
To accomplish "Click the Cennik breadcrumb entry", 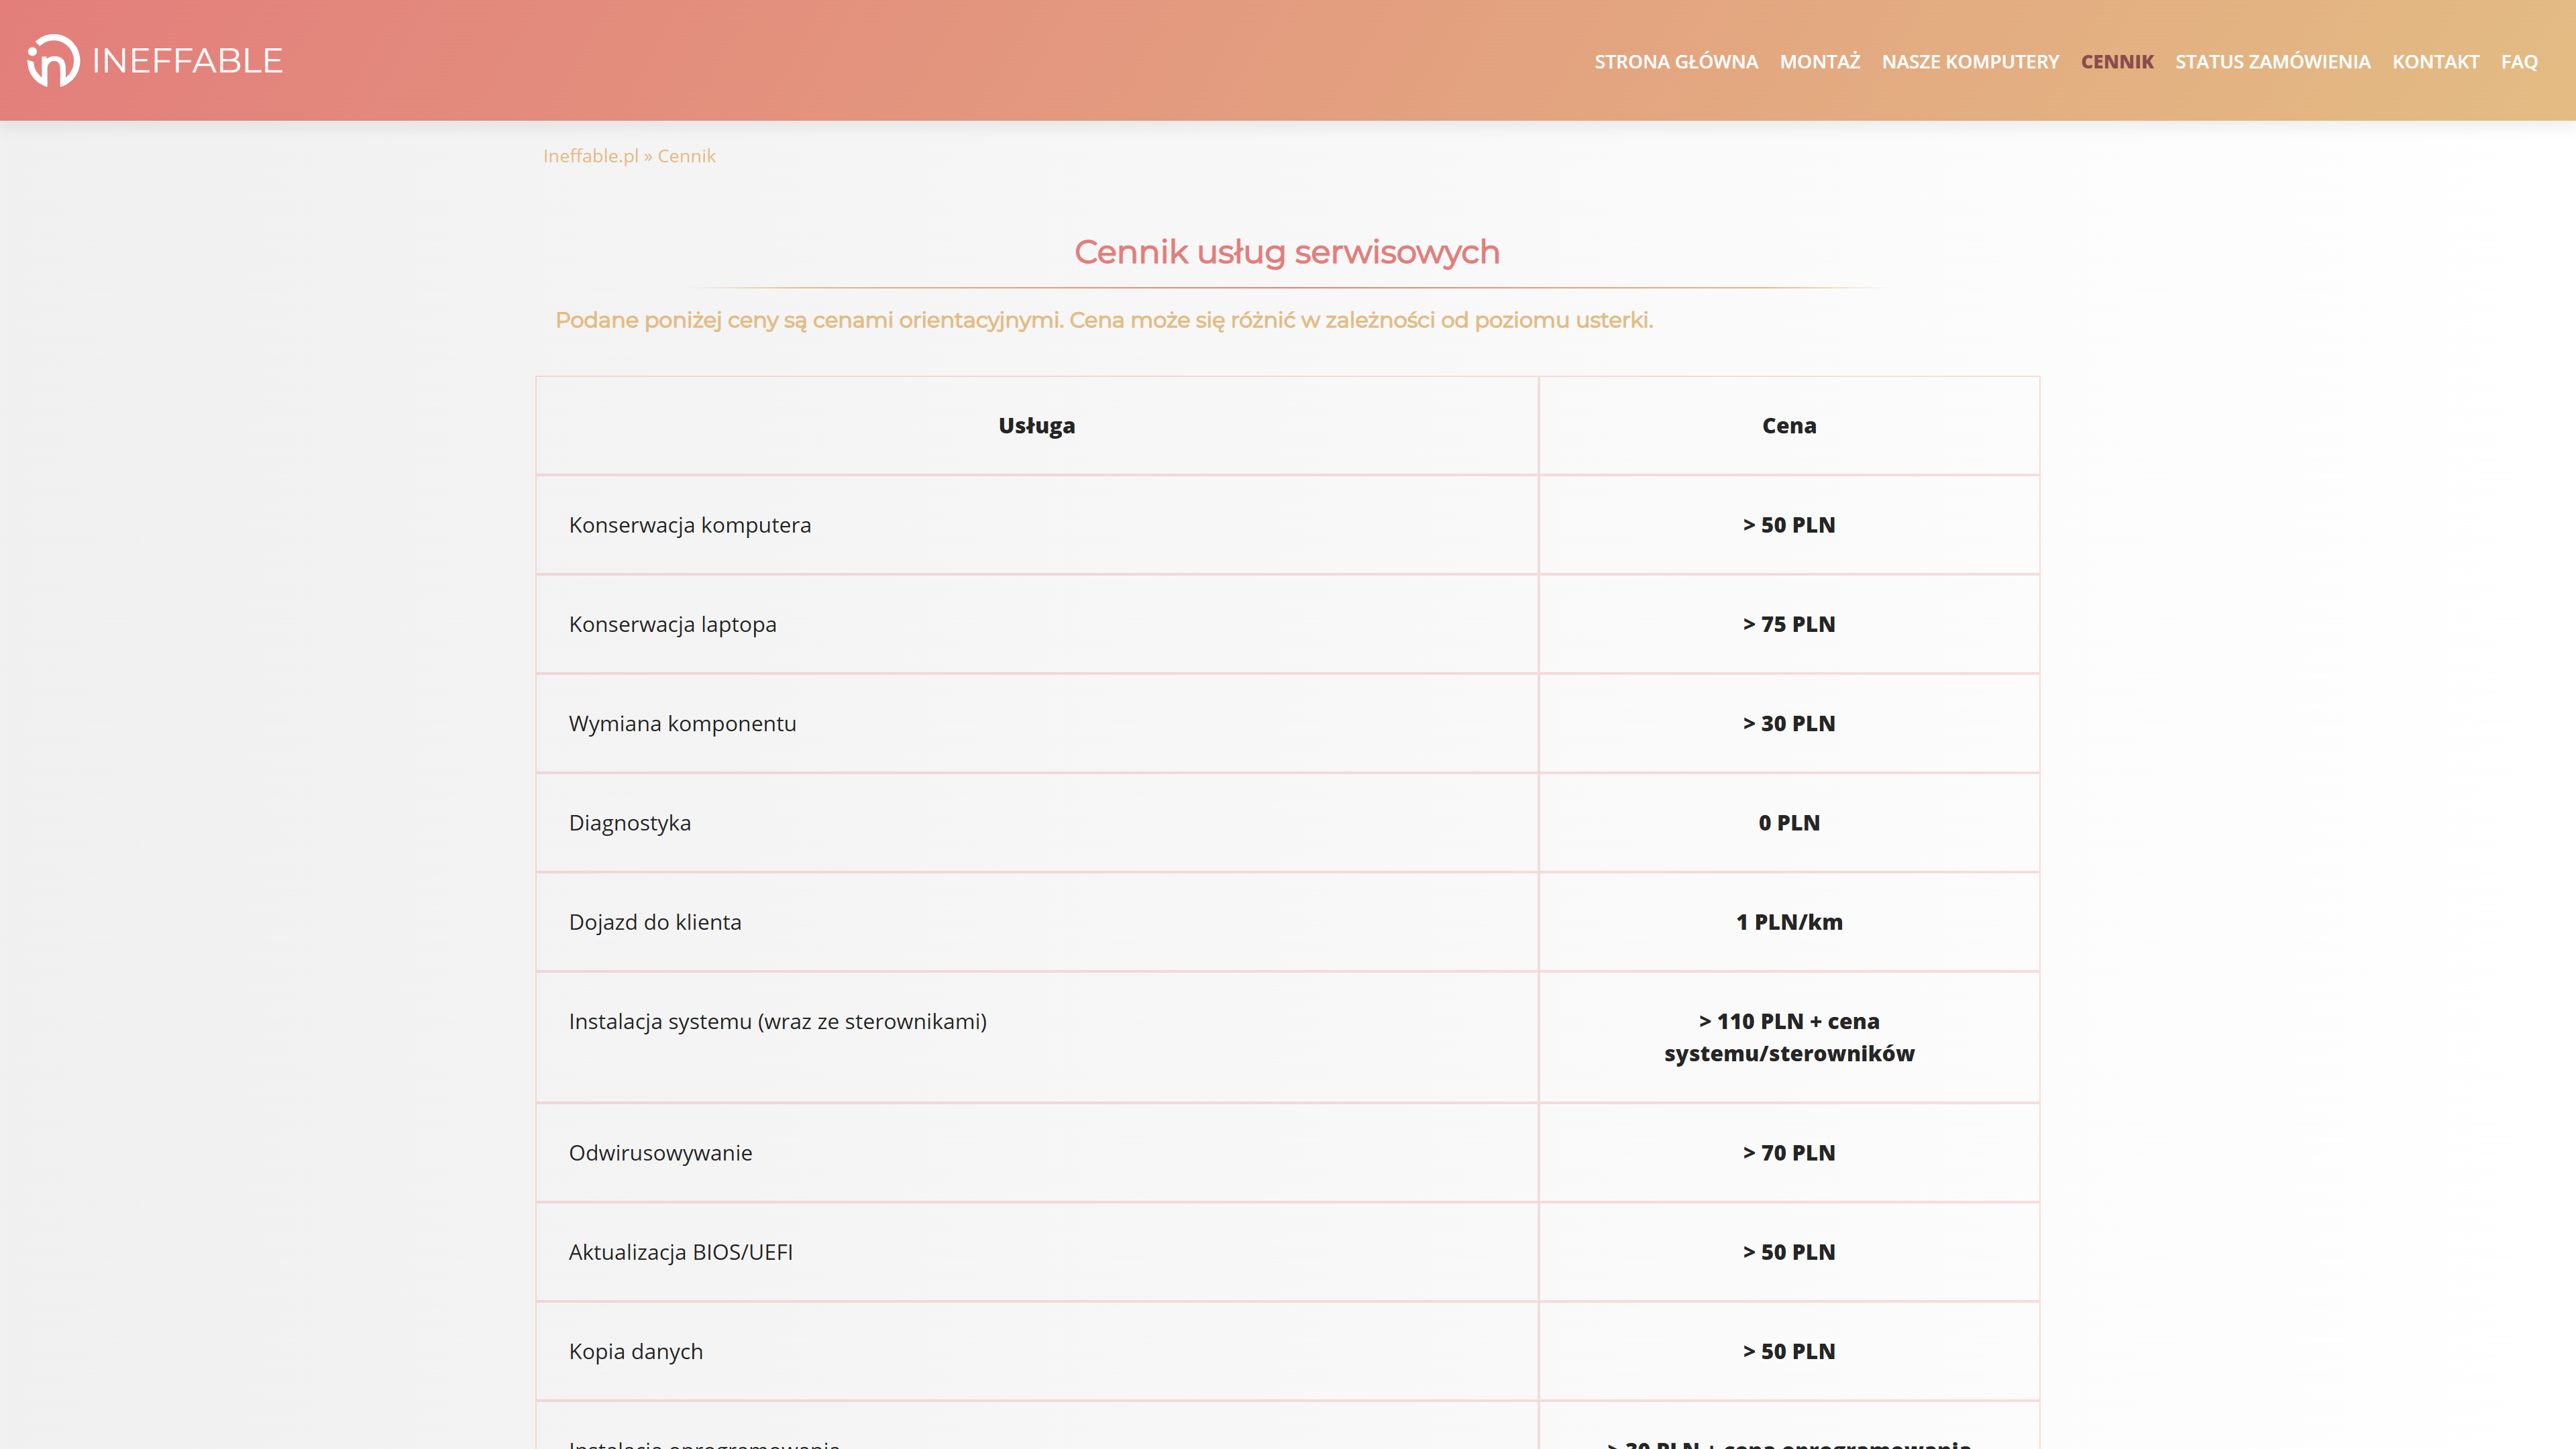I will (687, 155).
